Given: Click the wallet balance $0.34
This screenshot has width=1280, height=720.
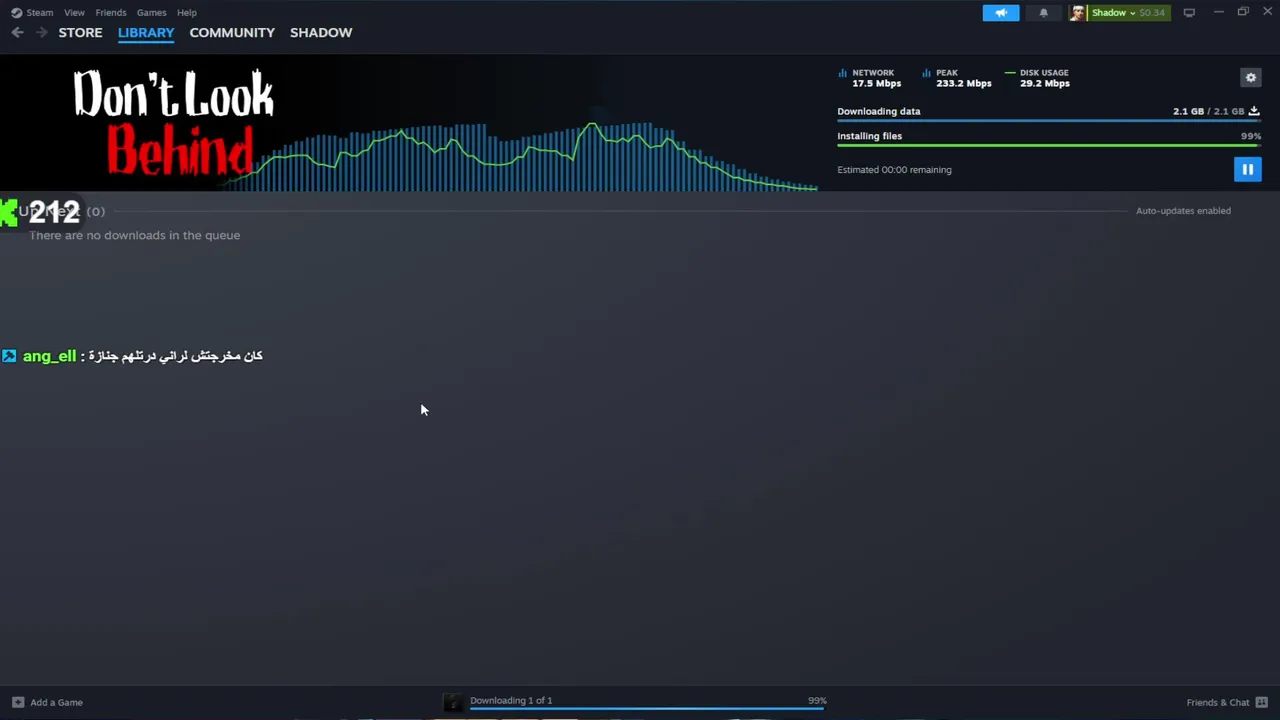Looking at the screenshot, I should (1152, 13).
